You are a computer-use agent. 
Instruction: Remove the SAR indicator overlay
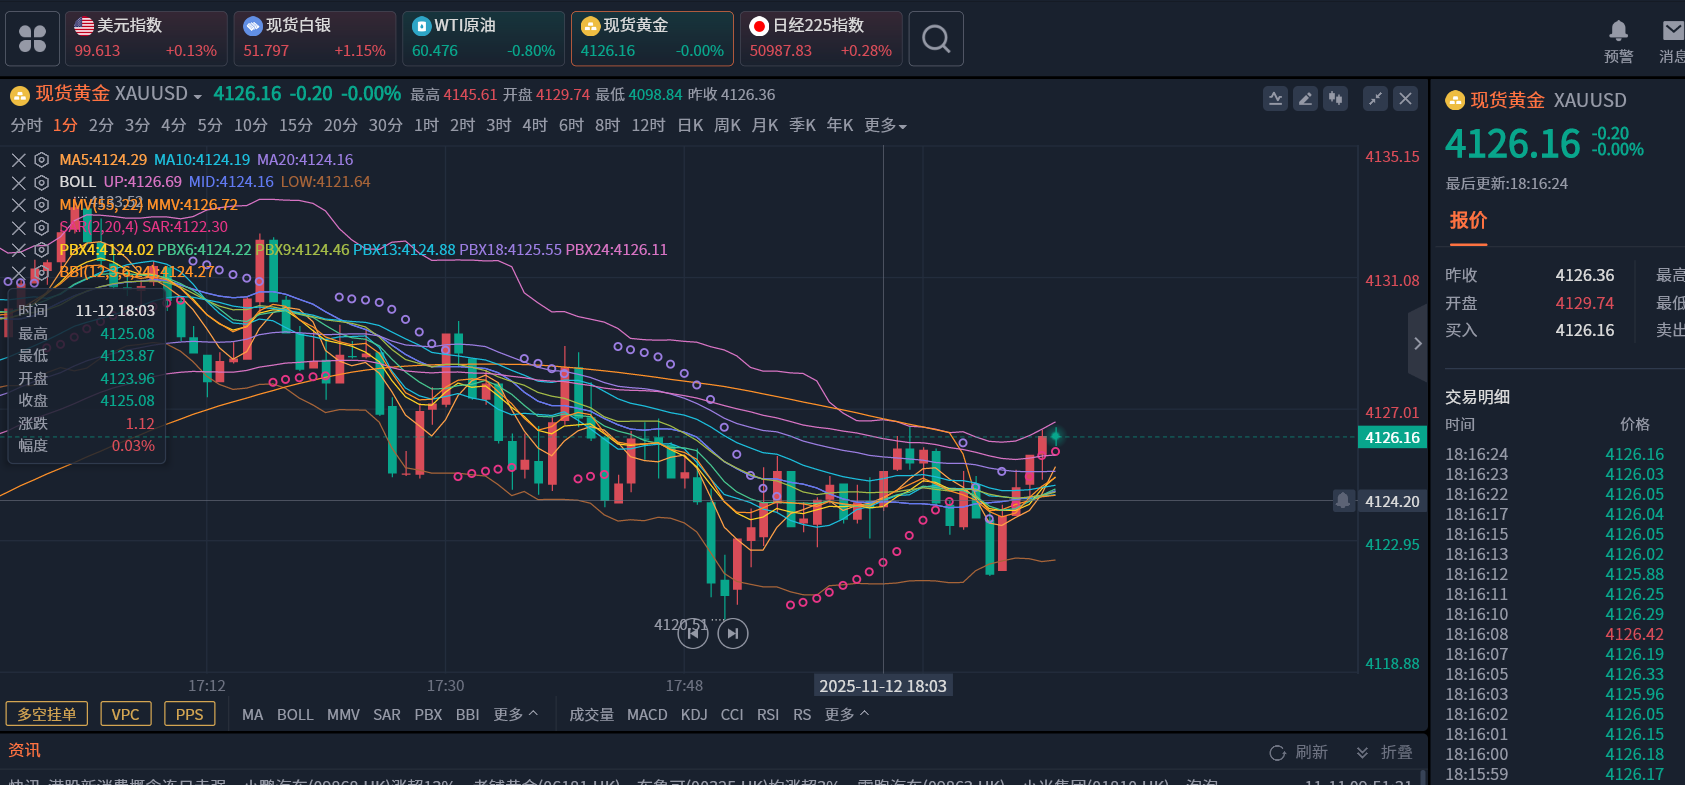18,227
